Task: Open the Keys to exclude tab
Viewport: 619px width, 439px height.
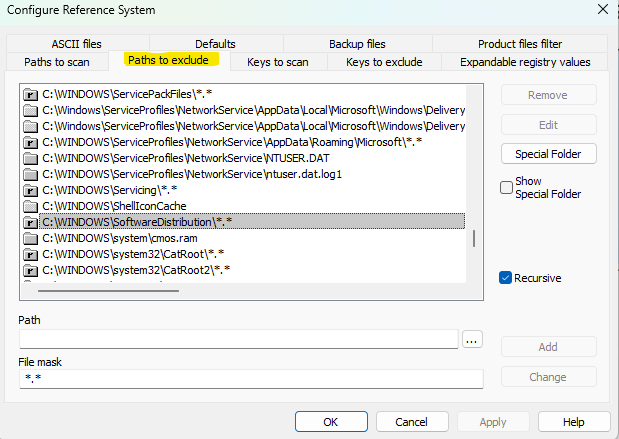Action: [384, 62]
